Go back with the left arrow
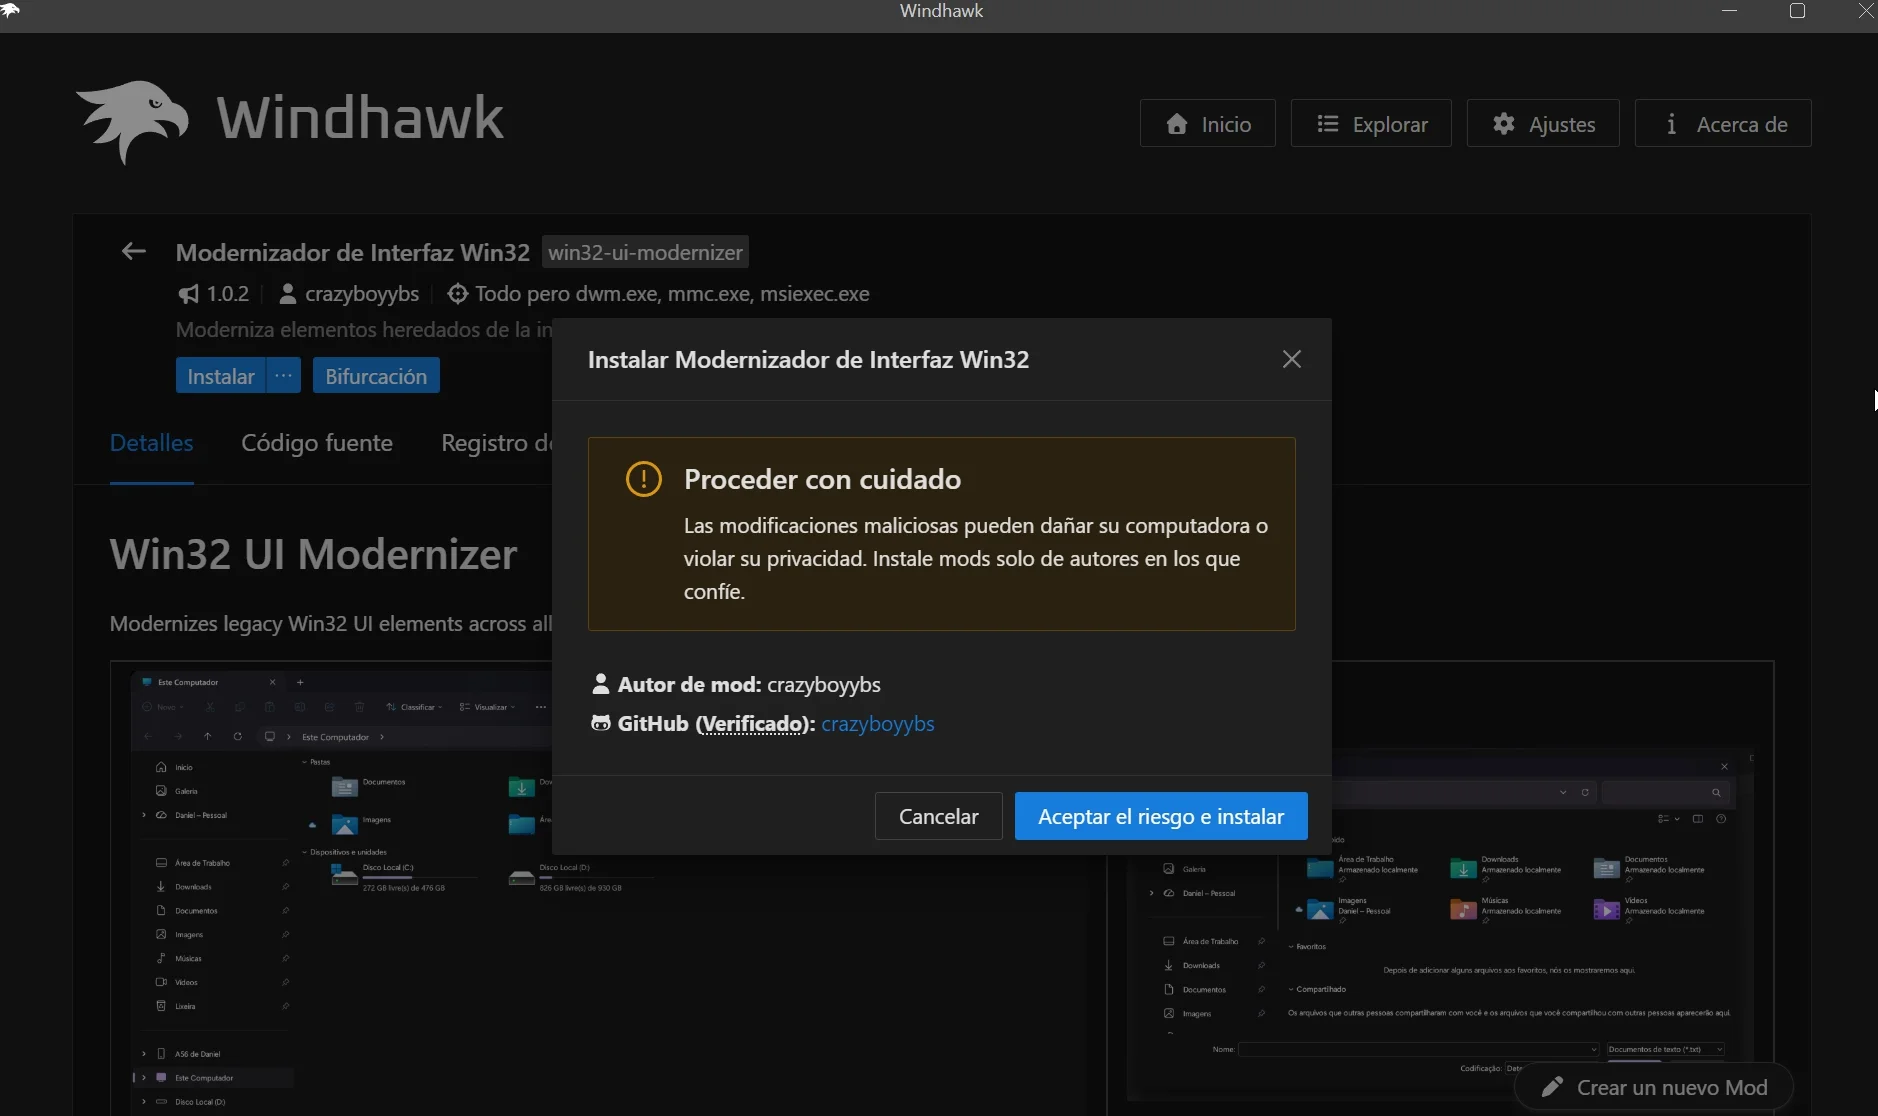This screenshot has height=1116, width=1878. (133, 251)
